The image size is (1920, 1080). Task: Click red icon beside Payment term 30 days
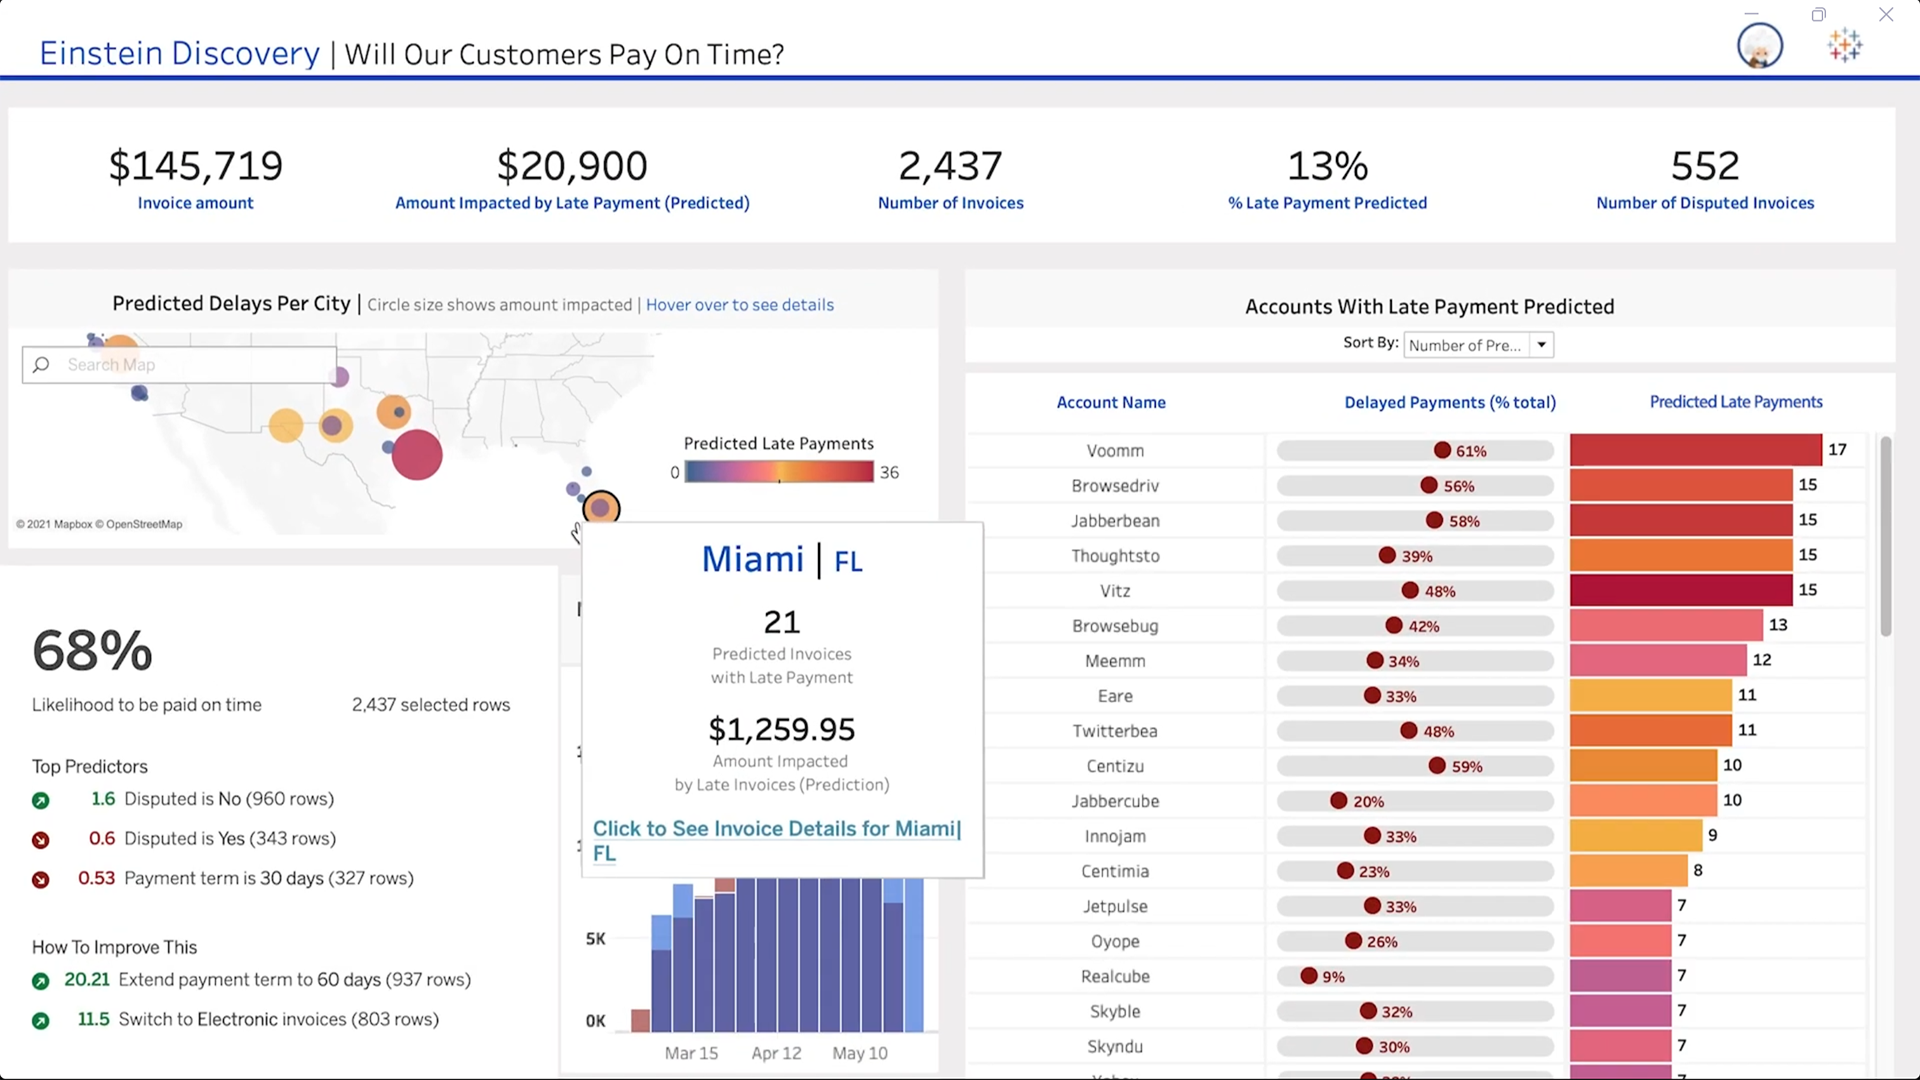(x=40, y=880)
